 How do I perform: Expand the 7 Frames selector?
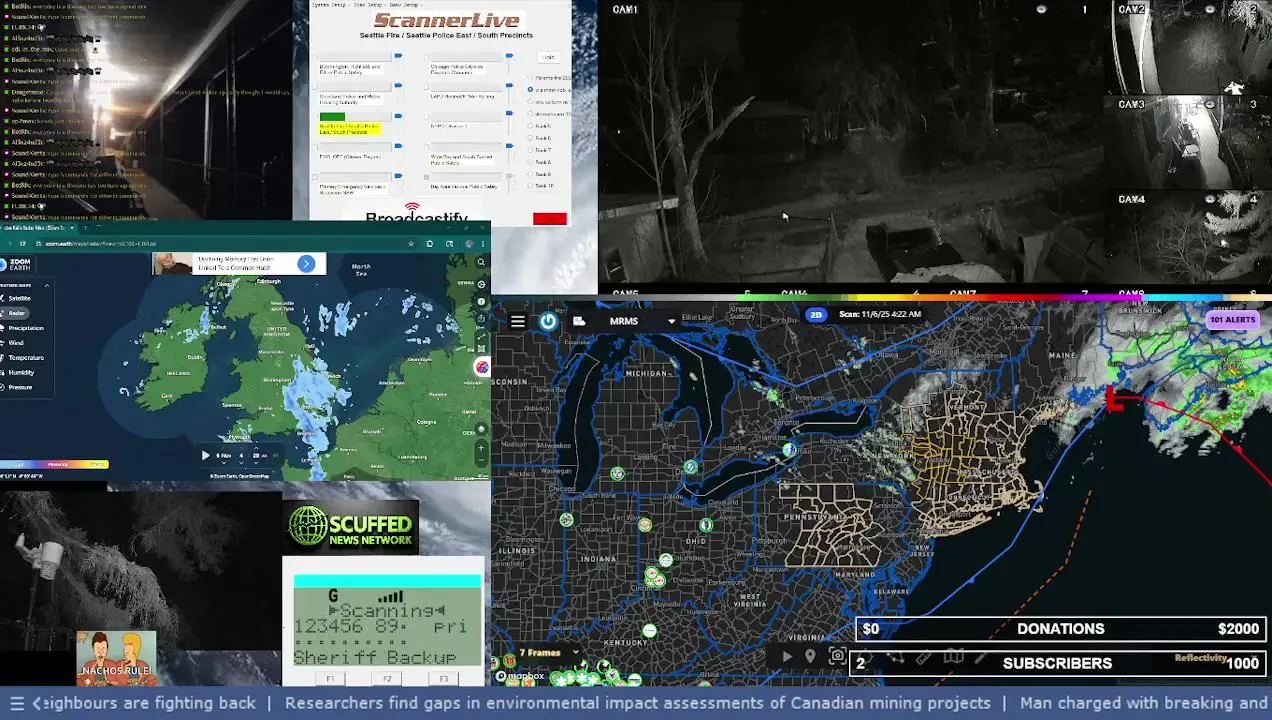click(x=548, y=653)
